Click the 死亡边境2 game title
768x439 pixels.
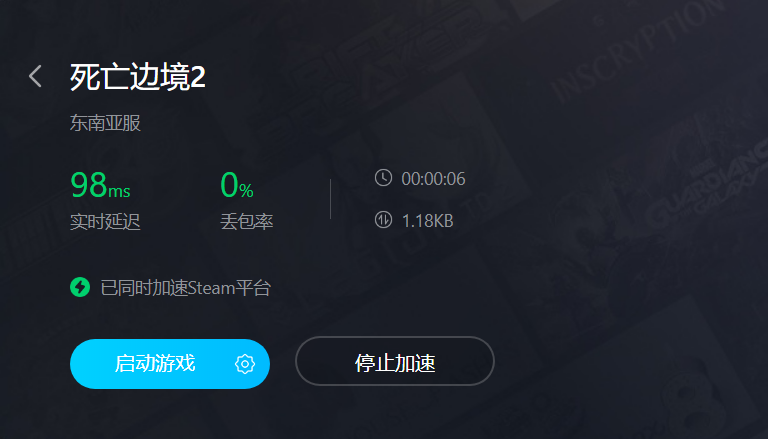click(x=138, y=77)
